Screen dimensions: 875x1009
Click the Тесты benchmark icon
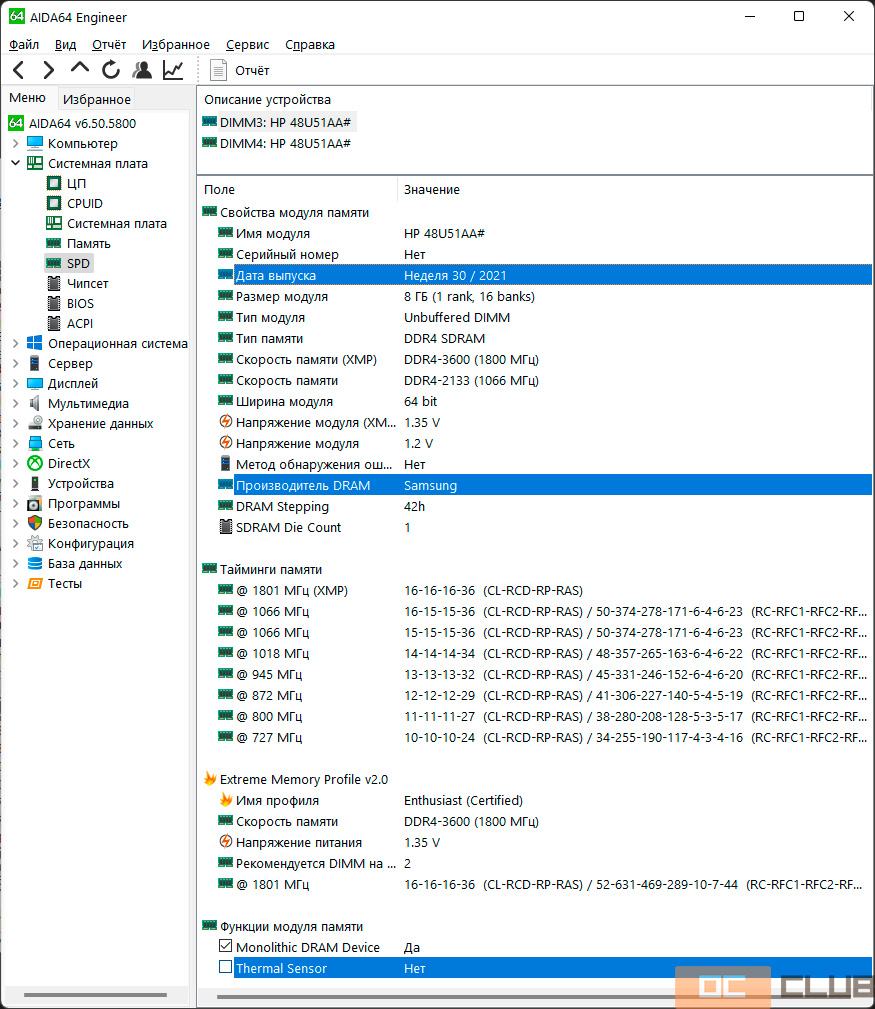(x=35, y=584)
